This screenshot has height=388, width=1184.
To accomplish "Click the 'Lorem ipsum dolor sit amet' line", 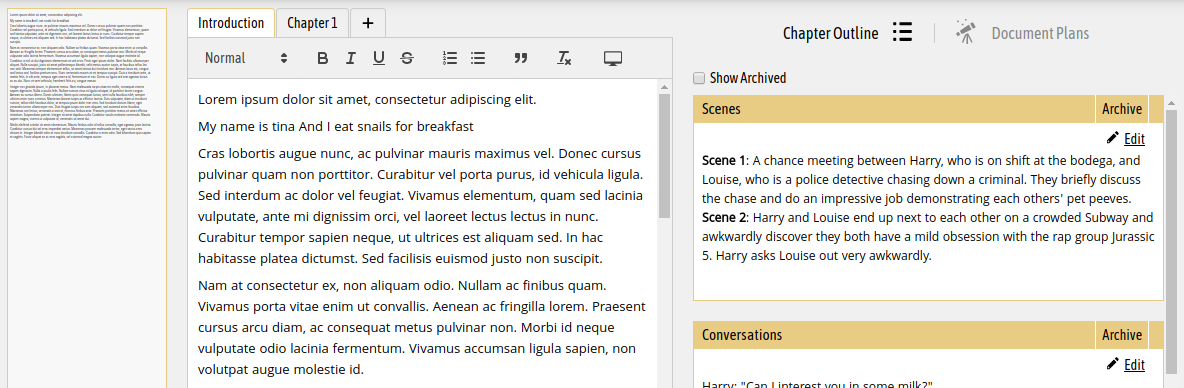I will click(x=367, y=99).
